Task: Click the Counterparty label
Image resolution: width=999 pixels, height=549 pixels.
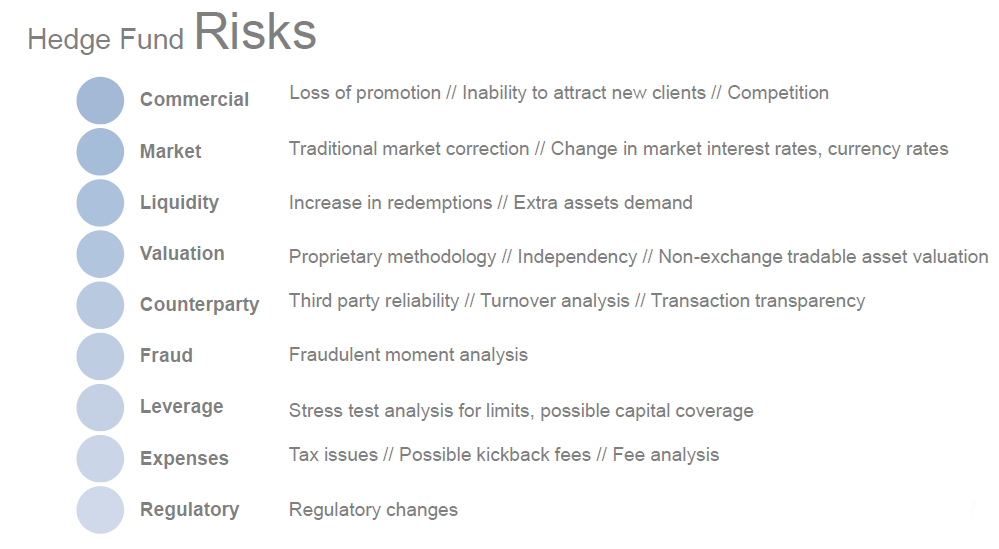Action: [199, 304]
